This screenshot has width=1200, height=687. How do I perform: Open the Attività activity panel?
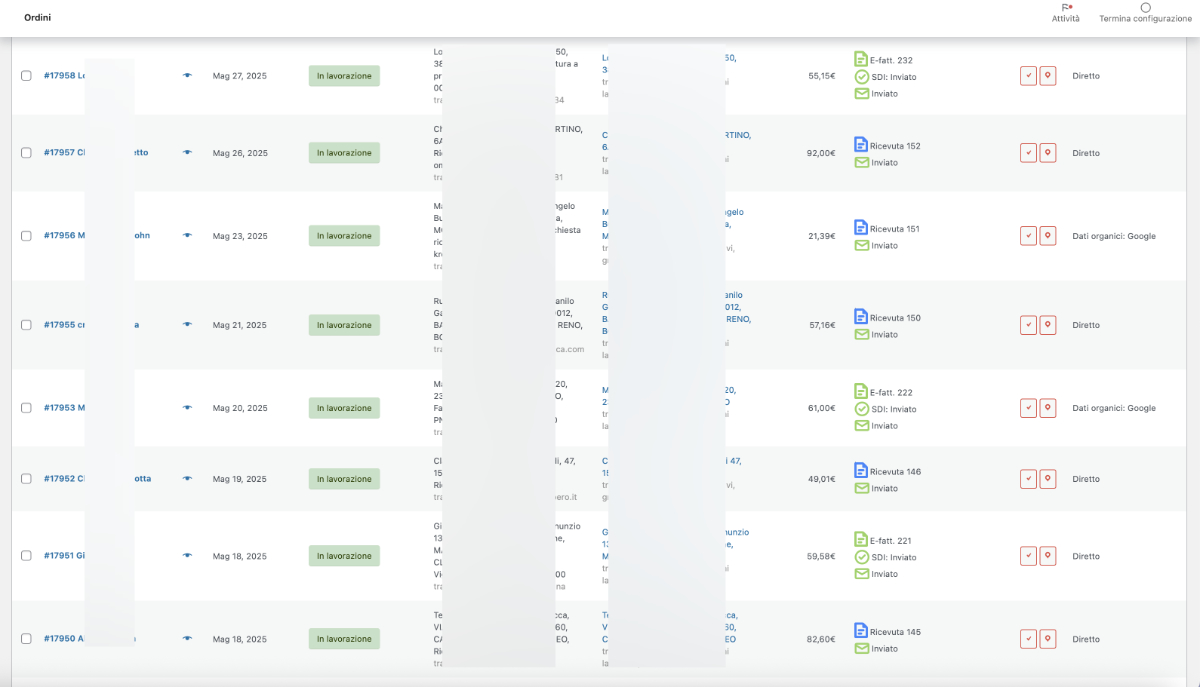point(1065,13)
